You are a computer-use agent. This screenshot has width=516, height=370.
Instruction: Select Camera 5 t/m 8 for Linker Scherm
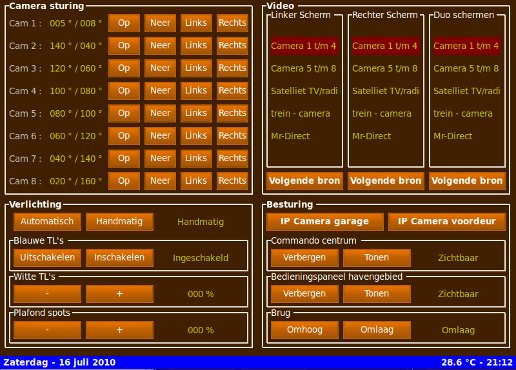click(x=304, y=68)
